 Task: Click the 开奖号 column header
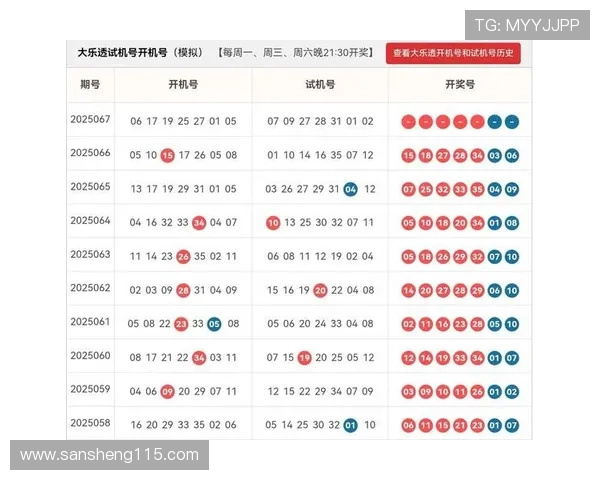(460, 85)
